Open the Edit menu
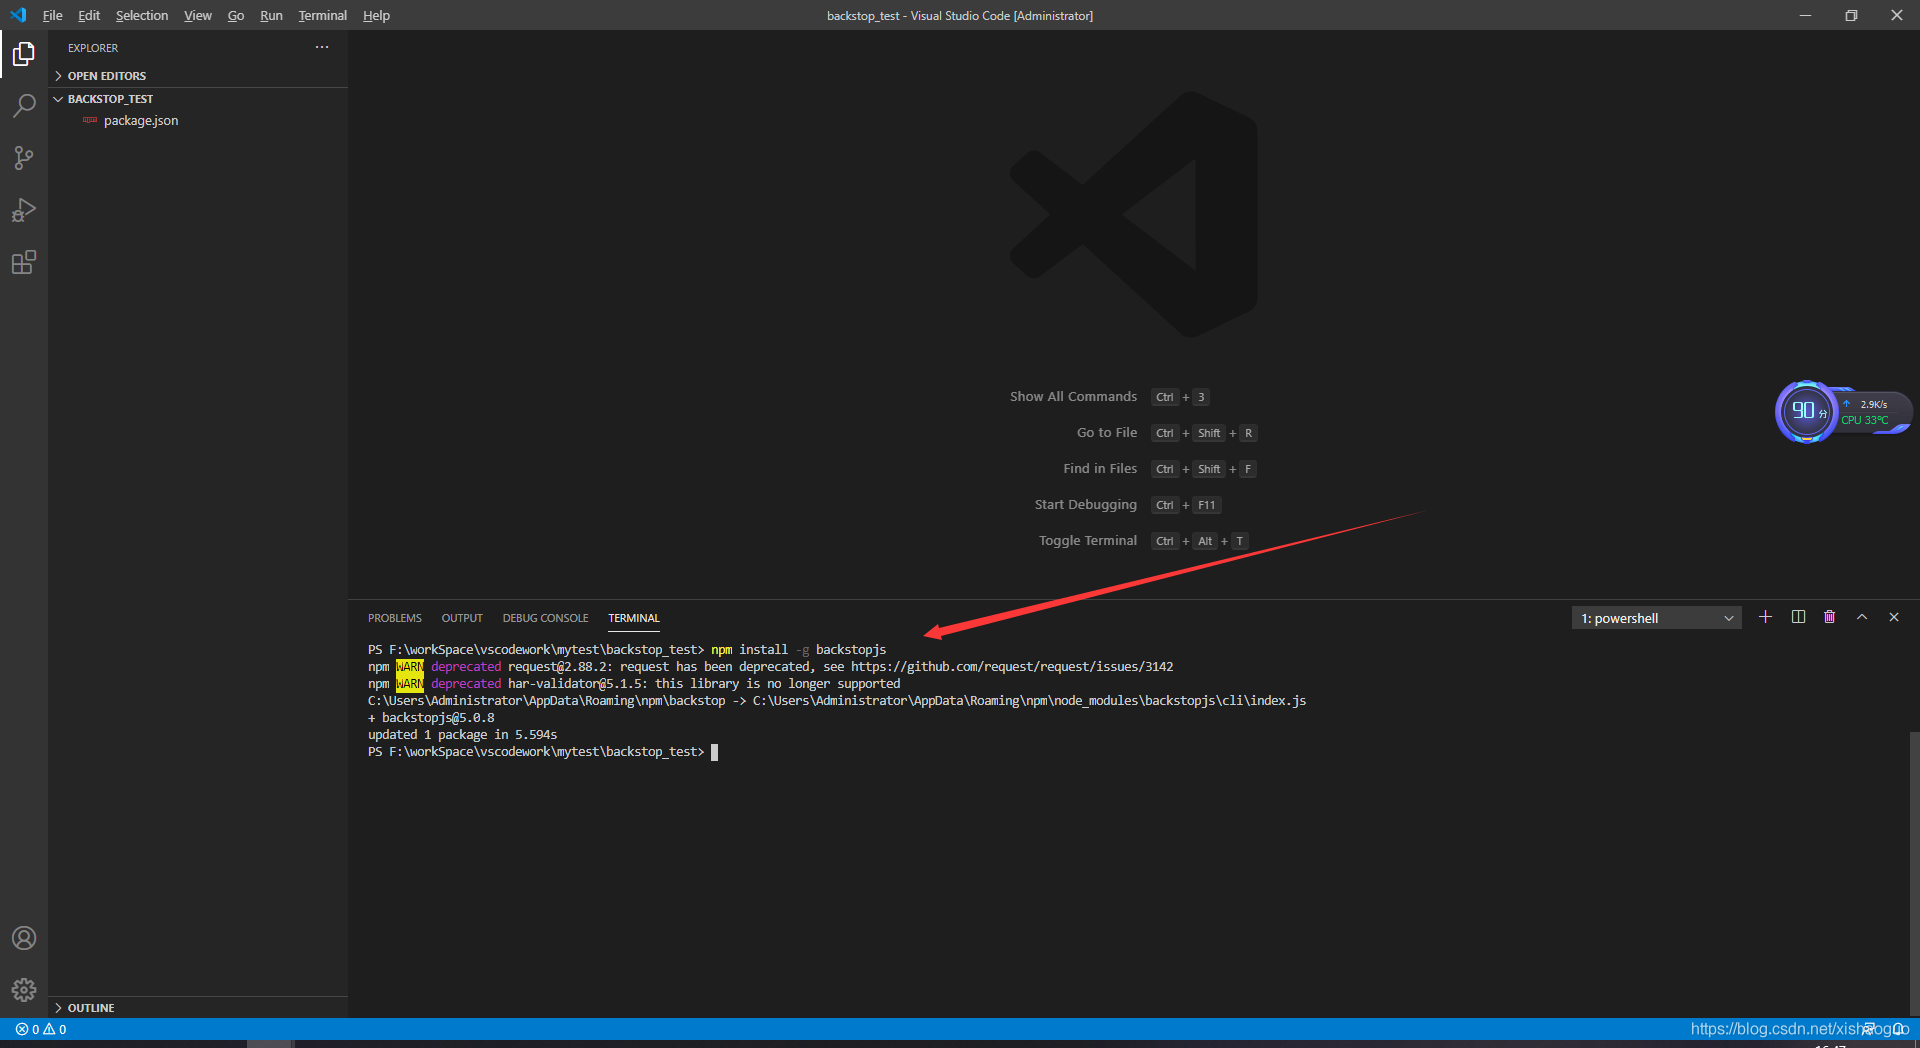 [x=89, y=15]
